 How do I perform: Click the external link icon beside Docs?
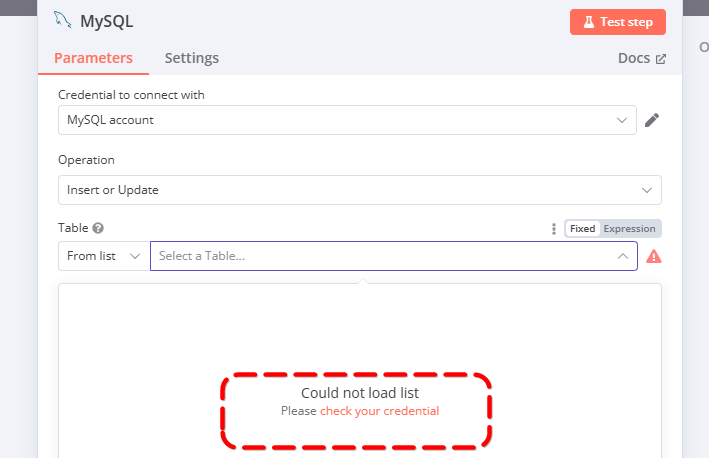point(661,59)
